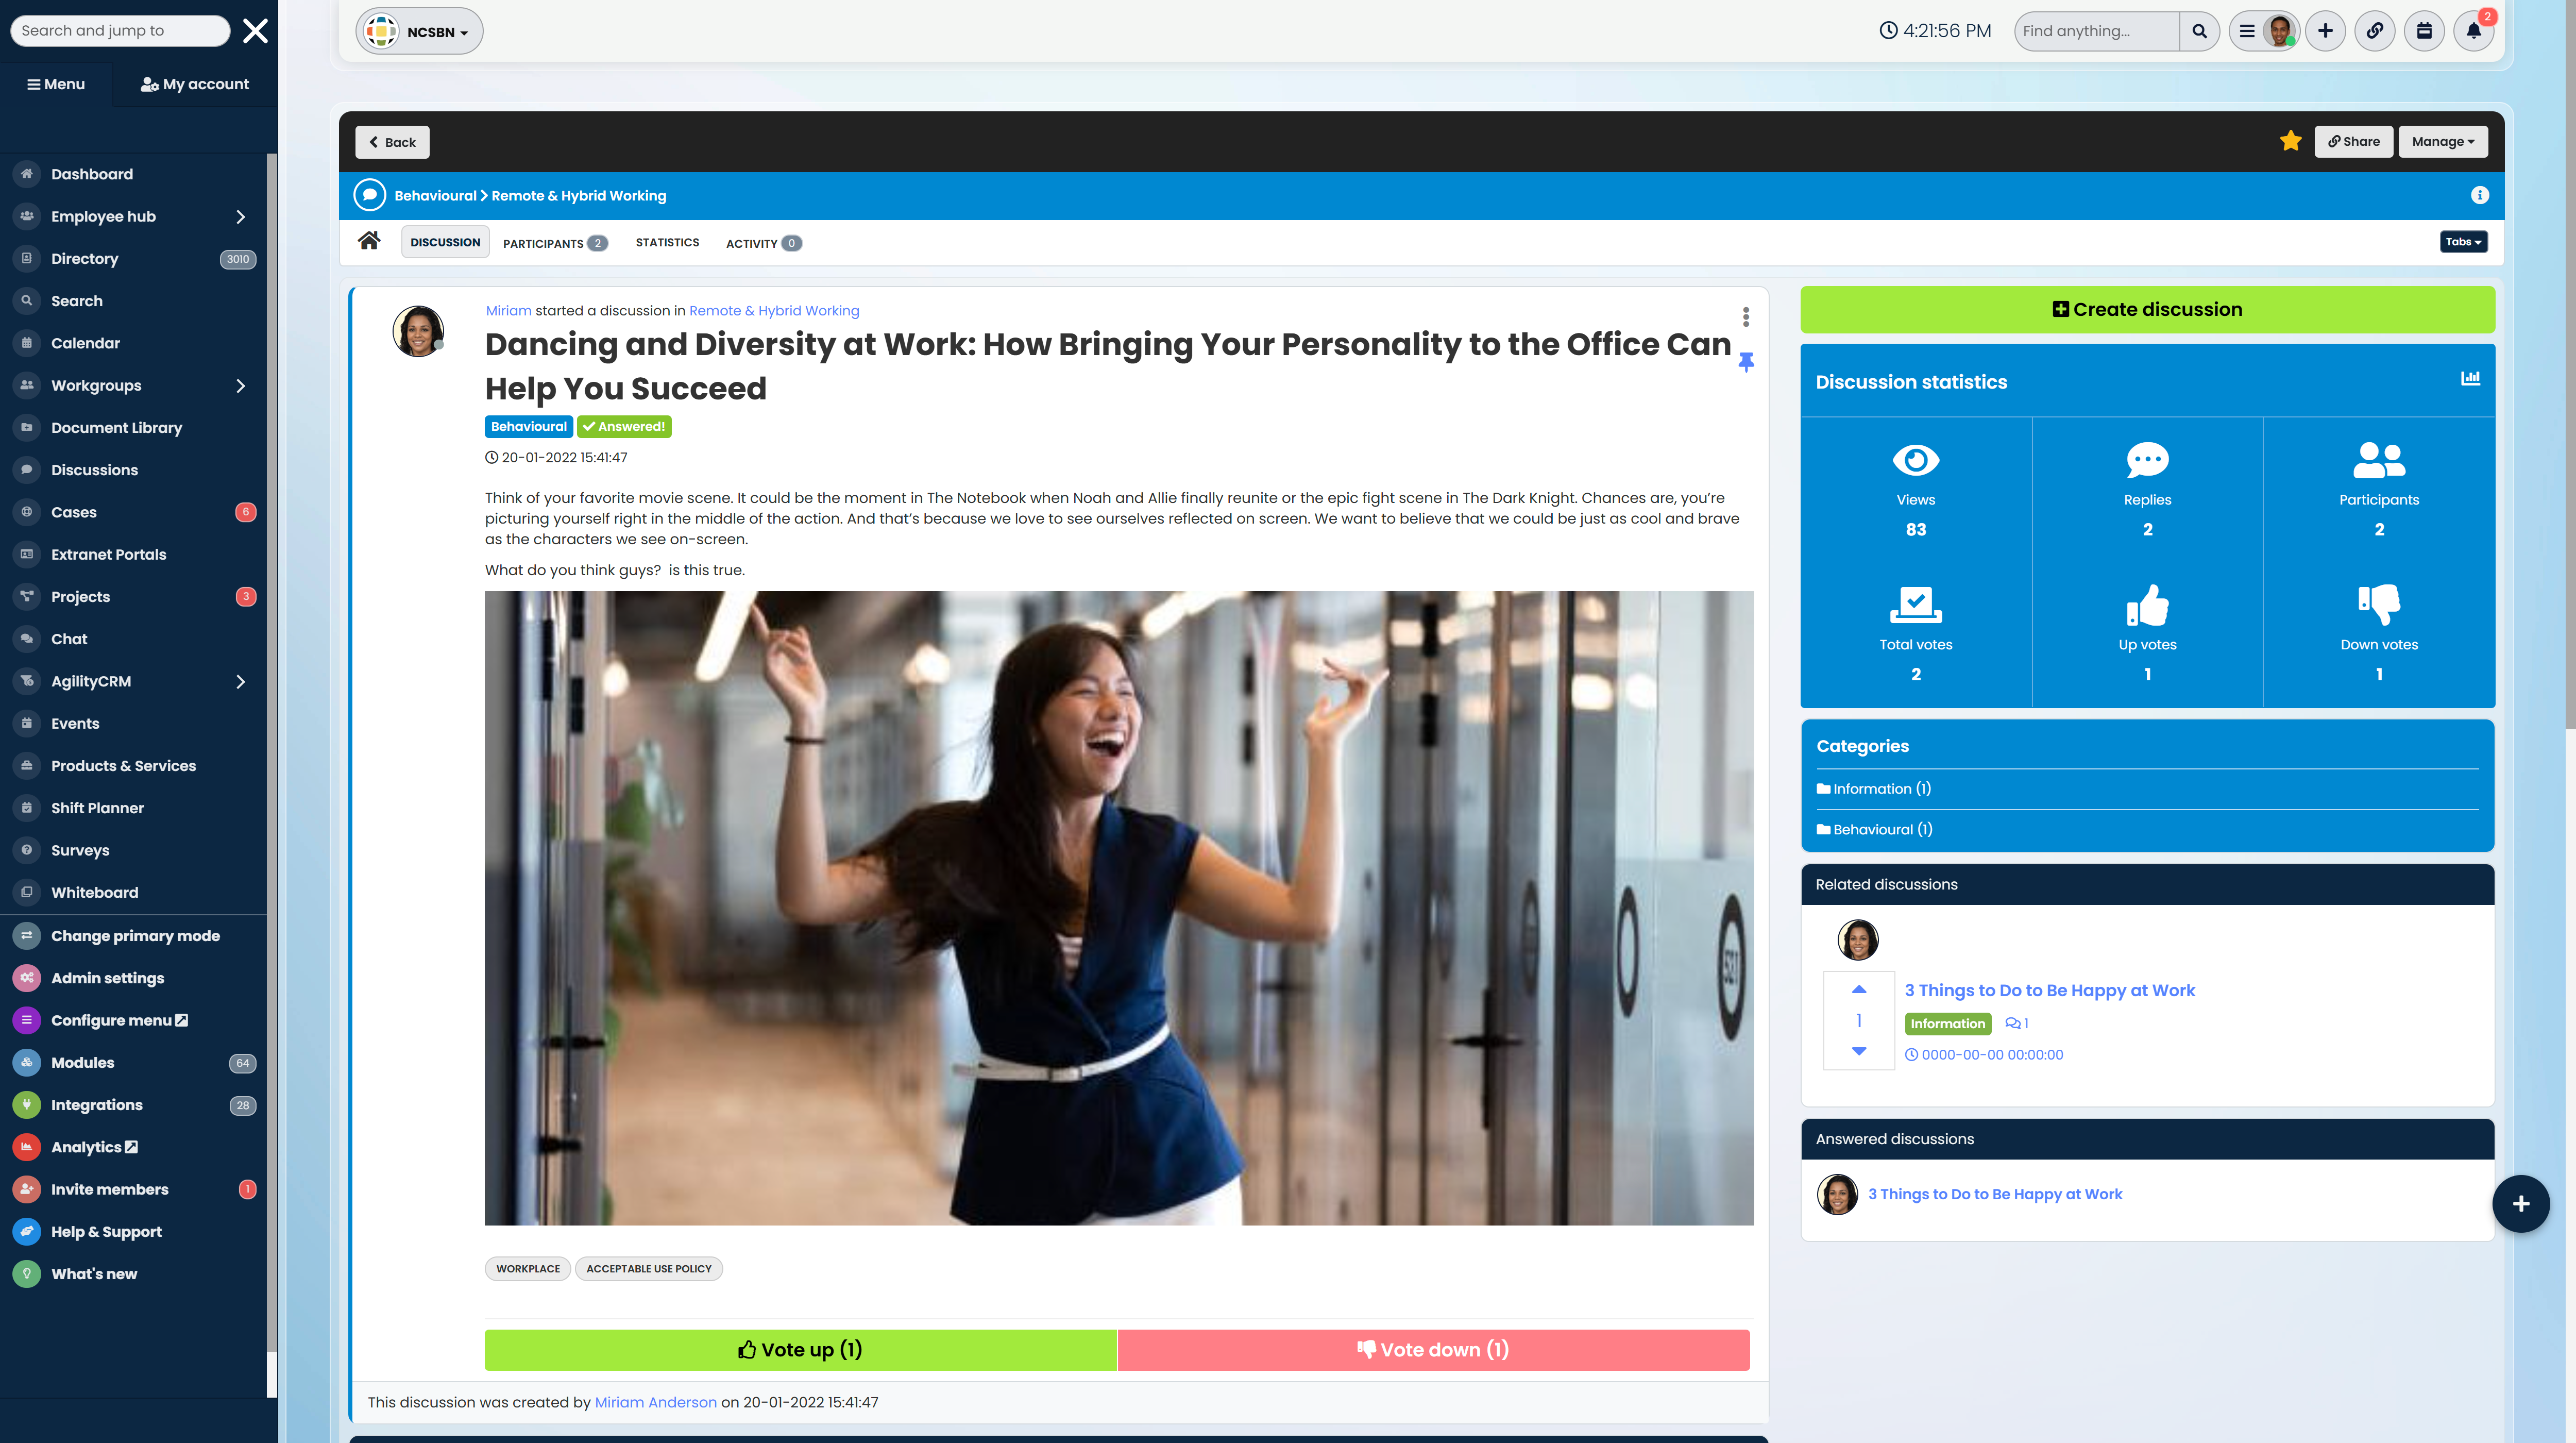2576x1443 pixels.
Task: Click the search magnifier button in top bar
Action: (2199, 31)
